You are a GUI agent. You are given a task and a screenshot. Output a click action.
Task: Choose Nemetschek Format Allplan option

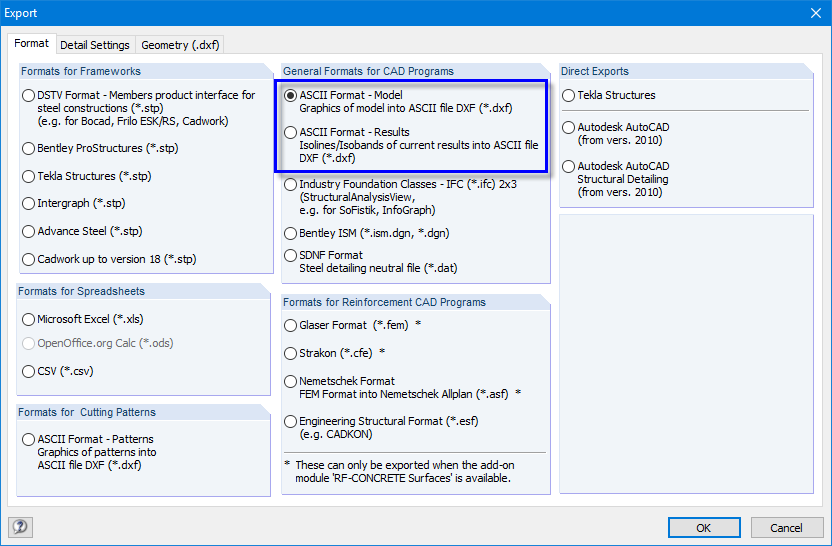point(290,382)
